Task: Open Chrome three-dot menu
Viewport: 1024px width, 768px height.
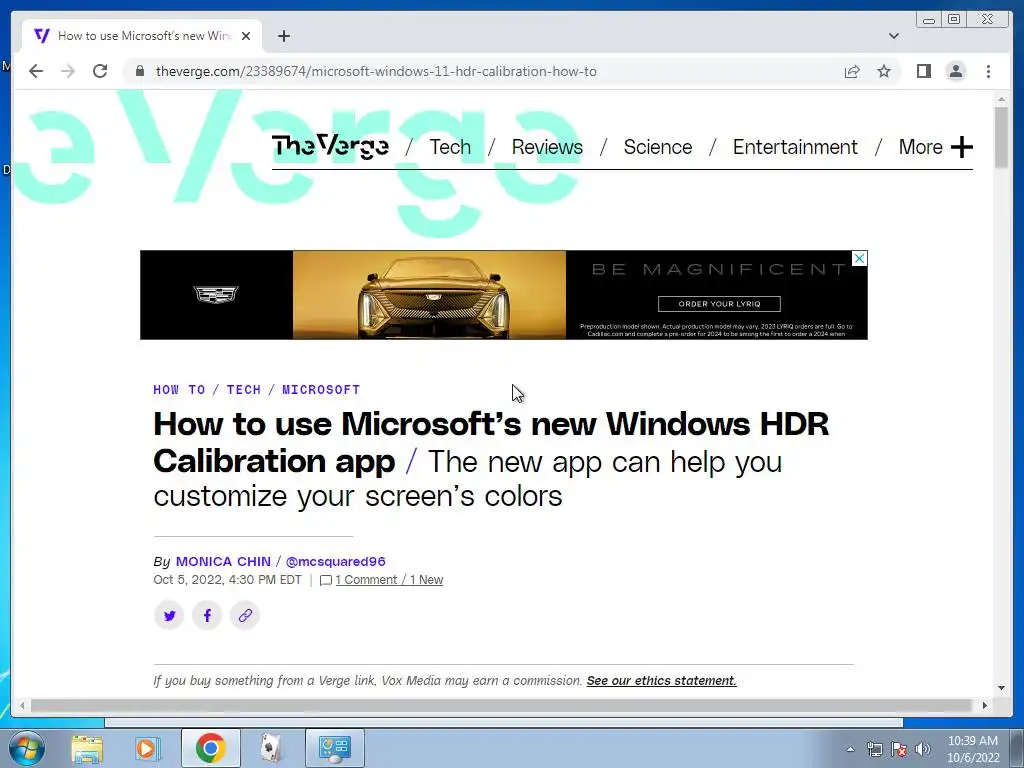Action: (x=988, y=71)
